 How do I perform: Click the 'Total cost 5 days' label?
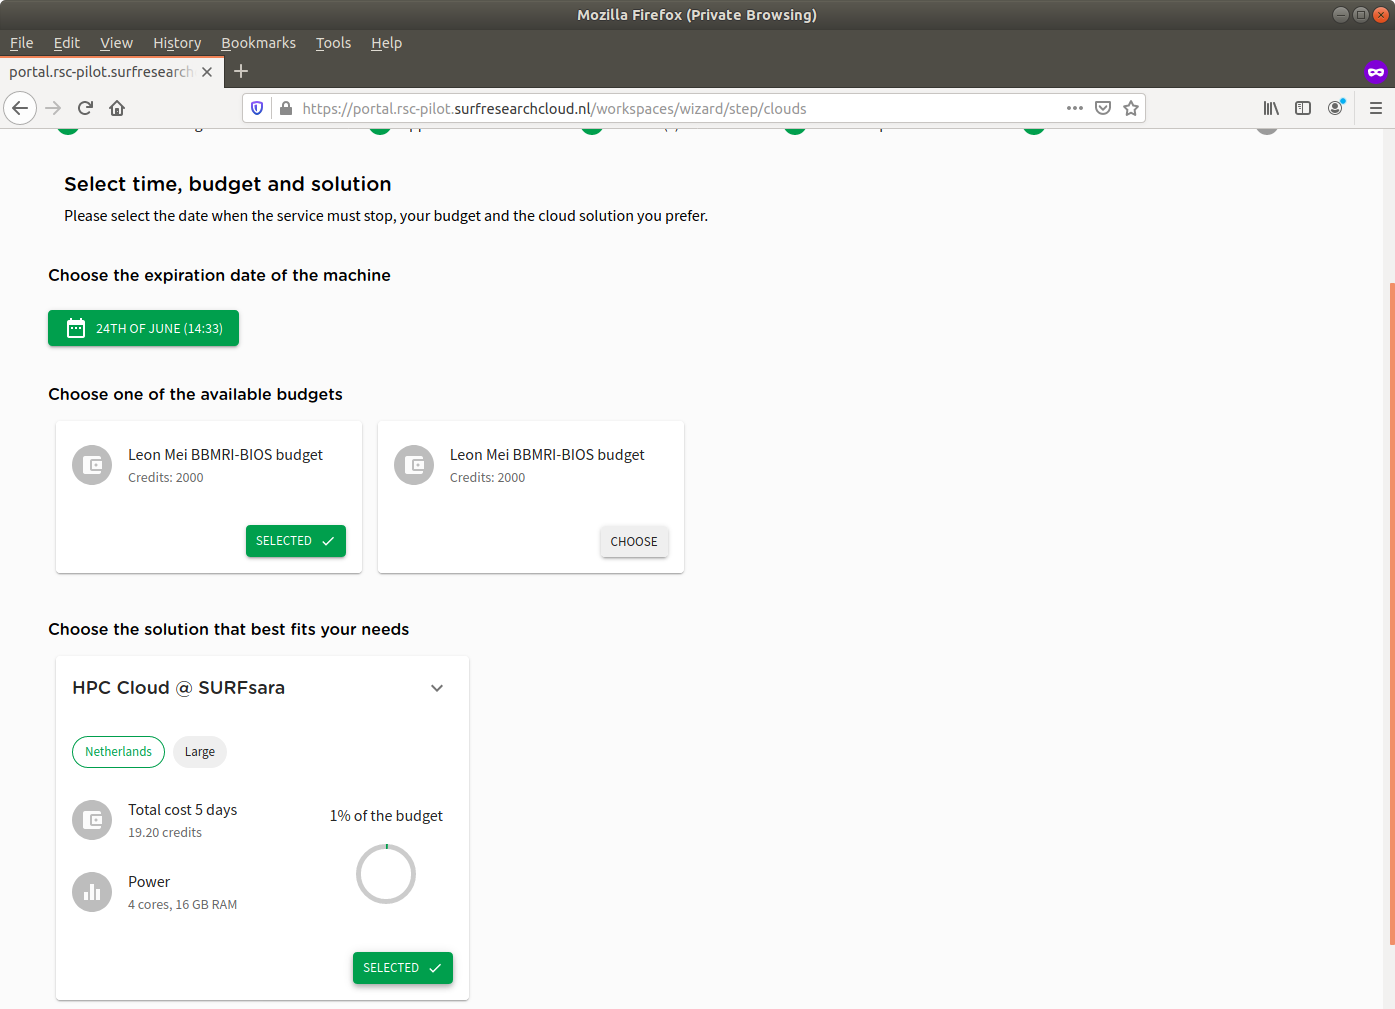[x=182, y=810]
